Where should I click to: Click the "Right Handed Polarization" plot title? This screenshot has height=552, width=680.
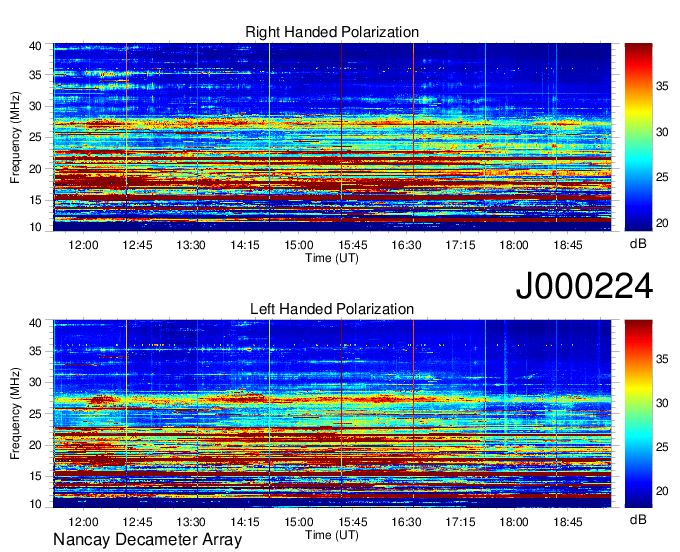tap(332, 32)
